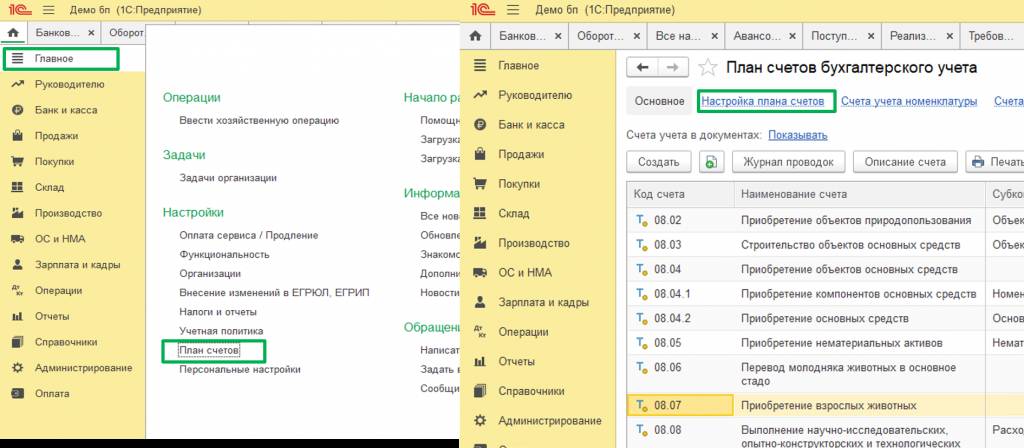Click account icon in the 08.07 row

642,406
